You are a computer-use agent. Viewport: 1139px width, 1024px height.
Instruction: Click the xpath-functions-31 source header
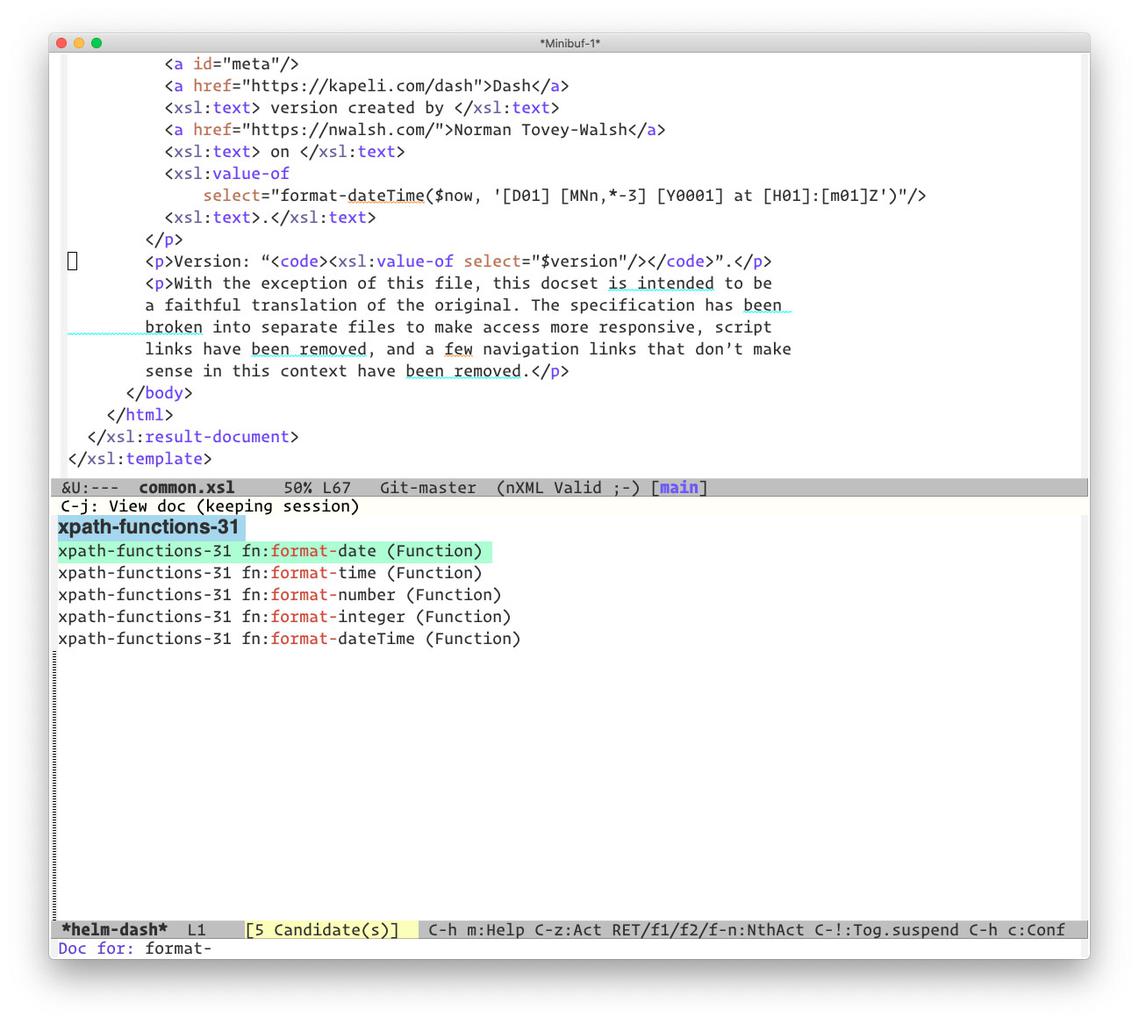[151, 527]
